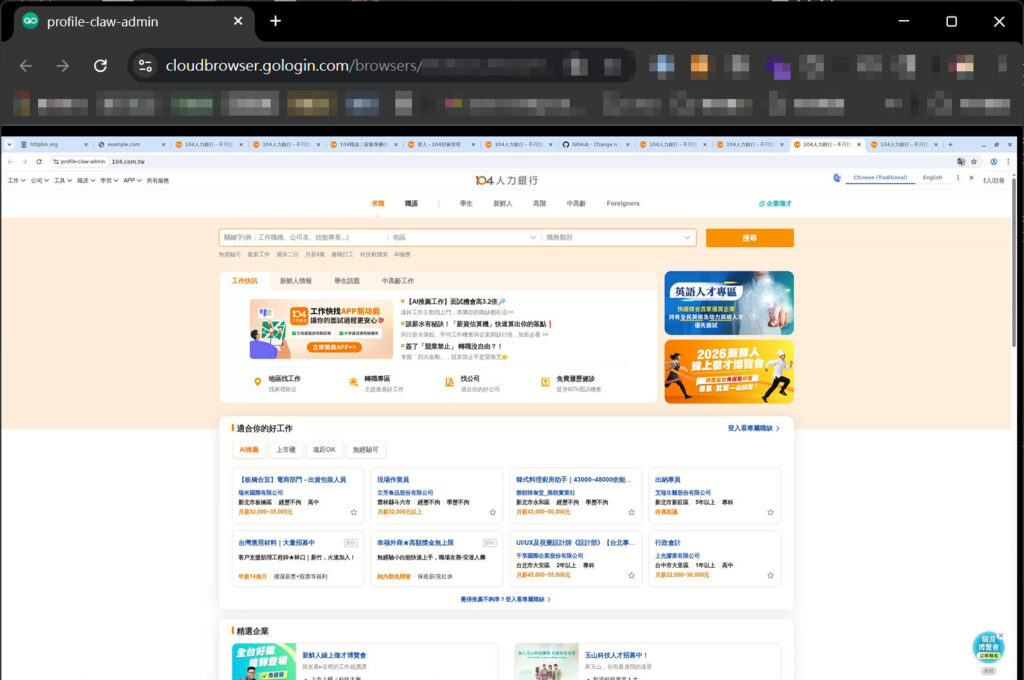This screenshot has height=680, width=1024.
Task: Open the inner browser profile icon
Action: (993, 161)
